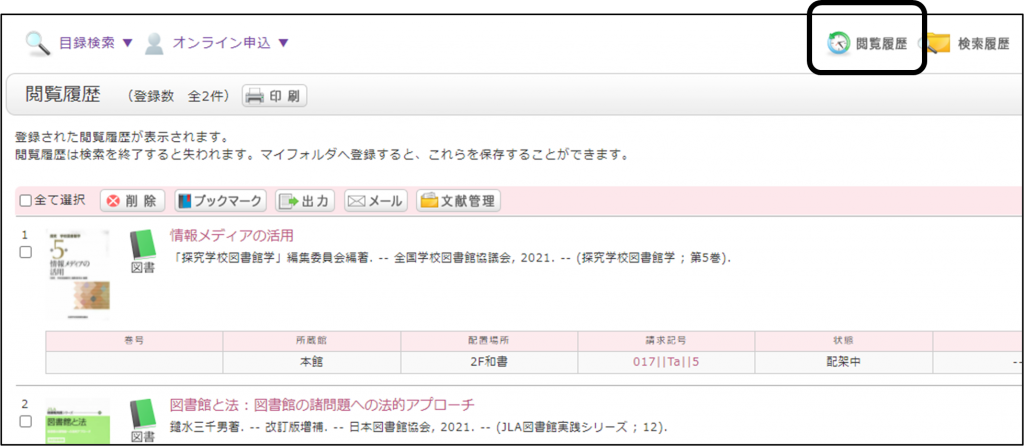
Task: Open the title link 図書館と法：図書館の諸問題への法的アプローチ
Action: click(x=322, y=405)
